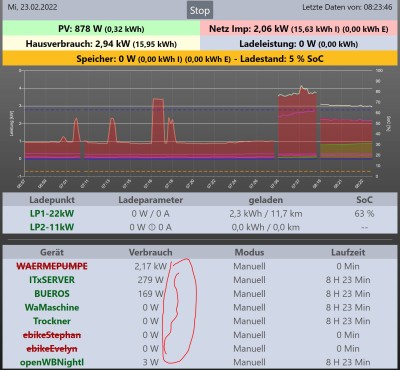400x370 pixels.
Task: Click the Stop button at top
Action: pos(199,11)
